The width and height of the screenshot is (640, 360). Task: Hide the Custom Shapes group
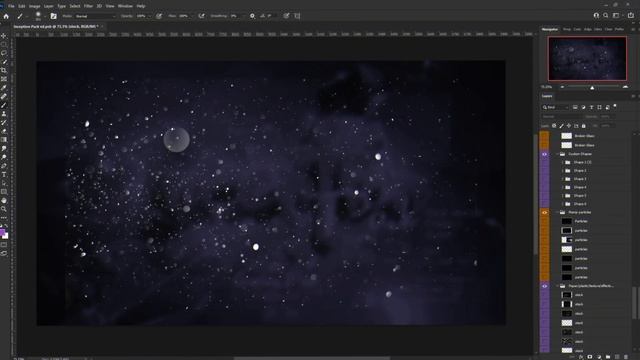pos(544,154)
